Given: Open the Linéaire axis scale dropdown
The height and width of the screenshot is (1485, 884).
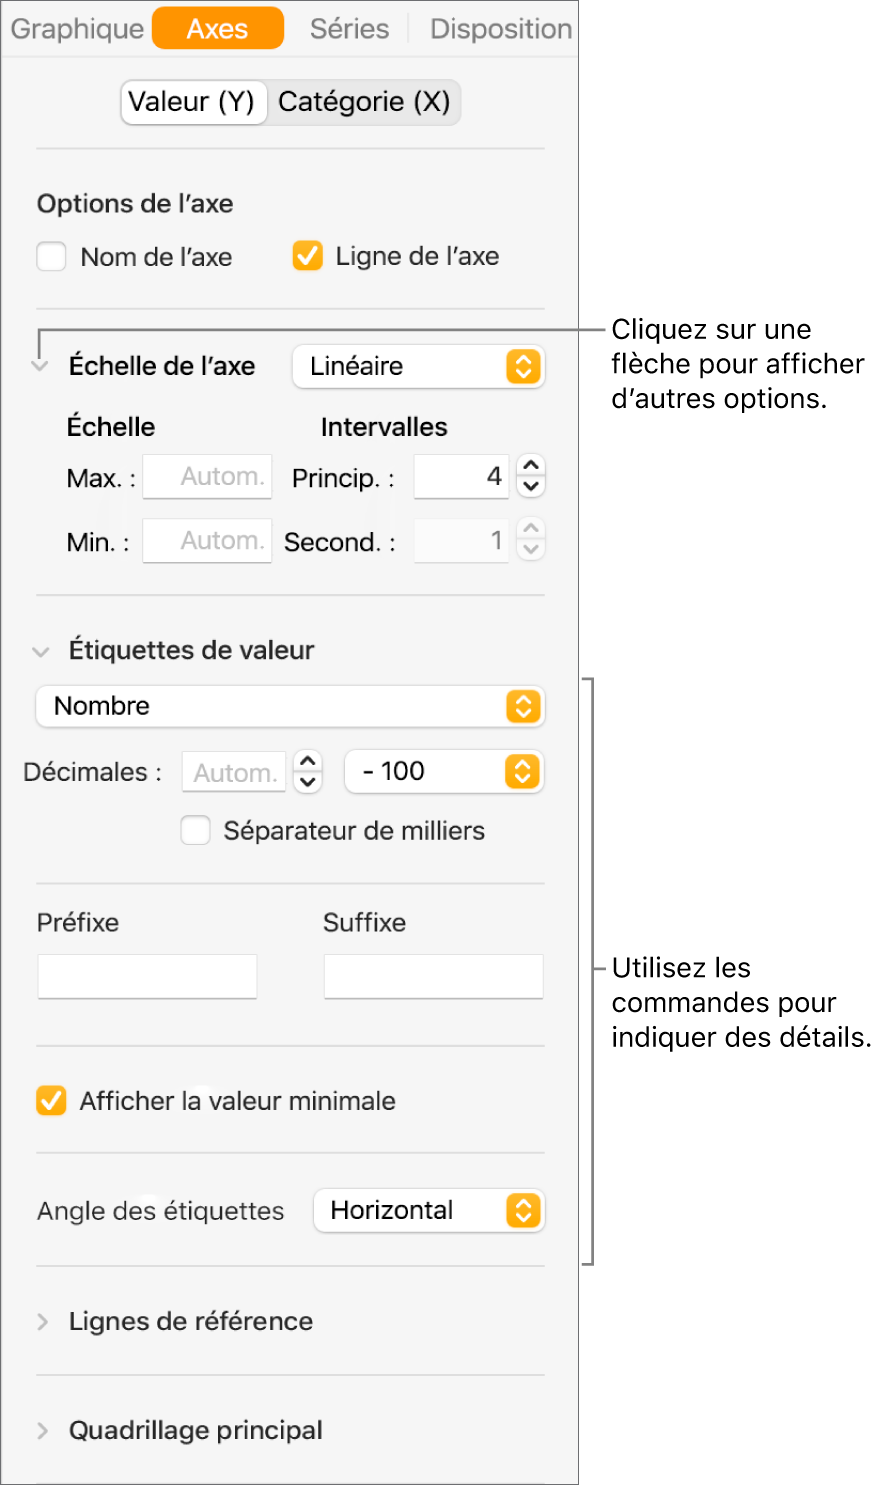Looking at the screenshot, I should point(418,367).
